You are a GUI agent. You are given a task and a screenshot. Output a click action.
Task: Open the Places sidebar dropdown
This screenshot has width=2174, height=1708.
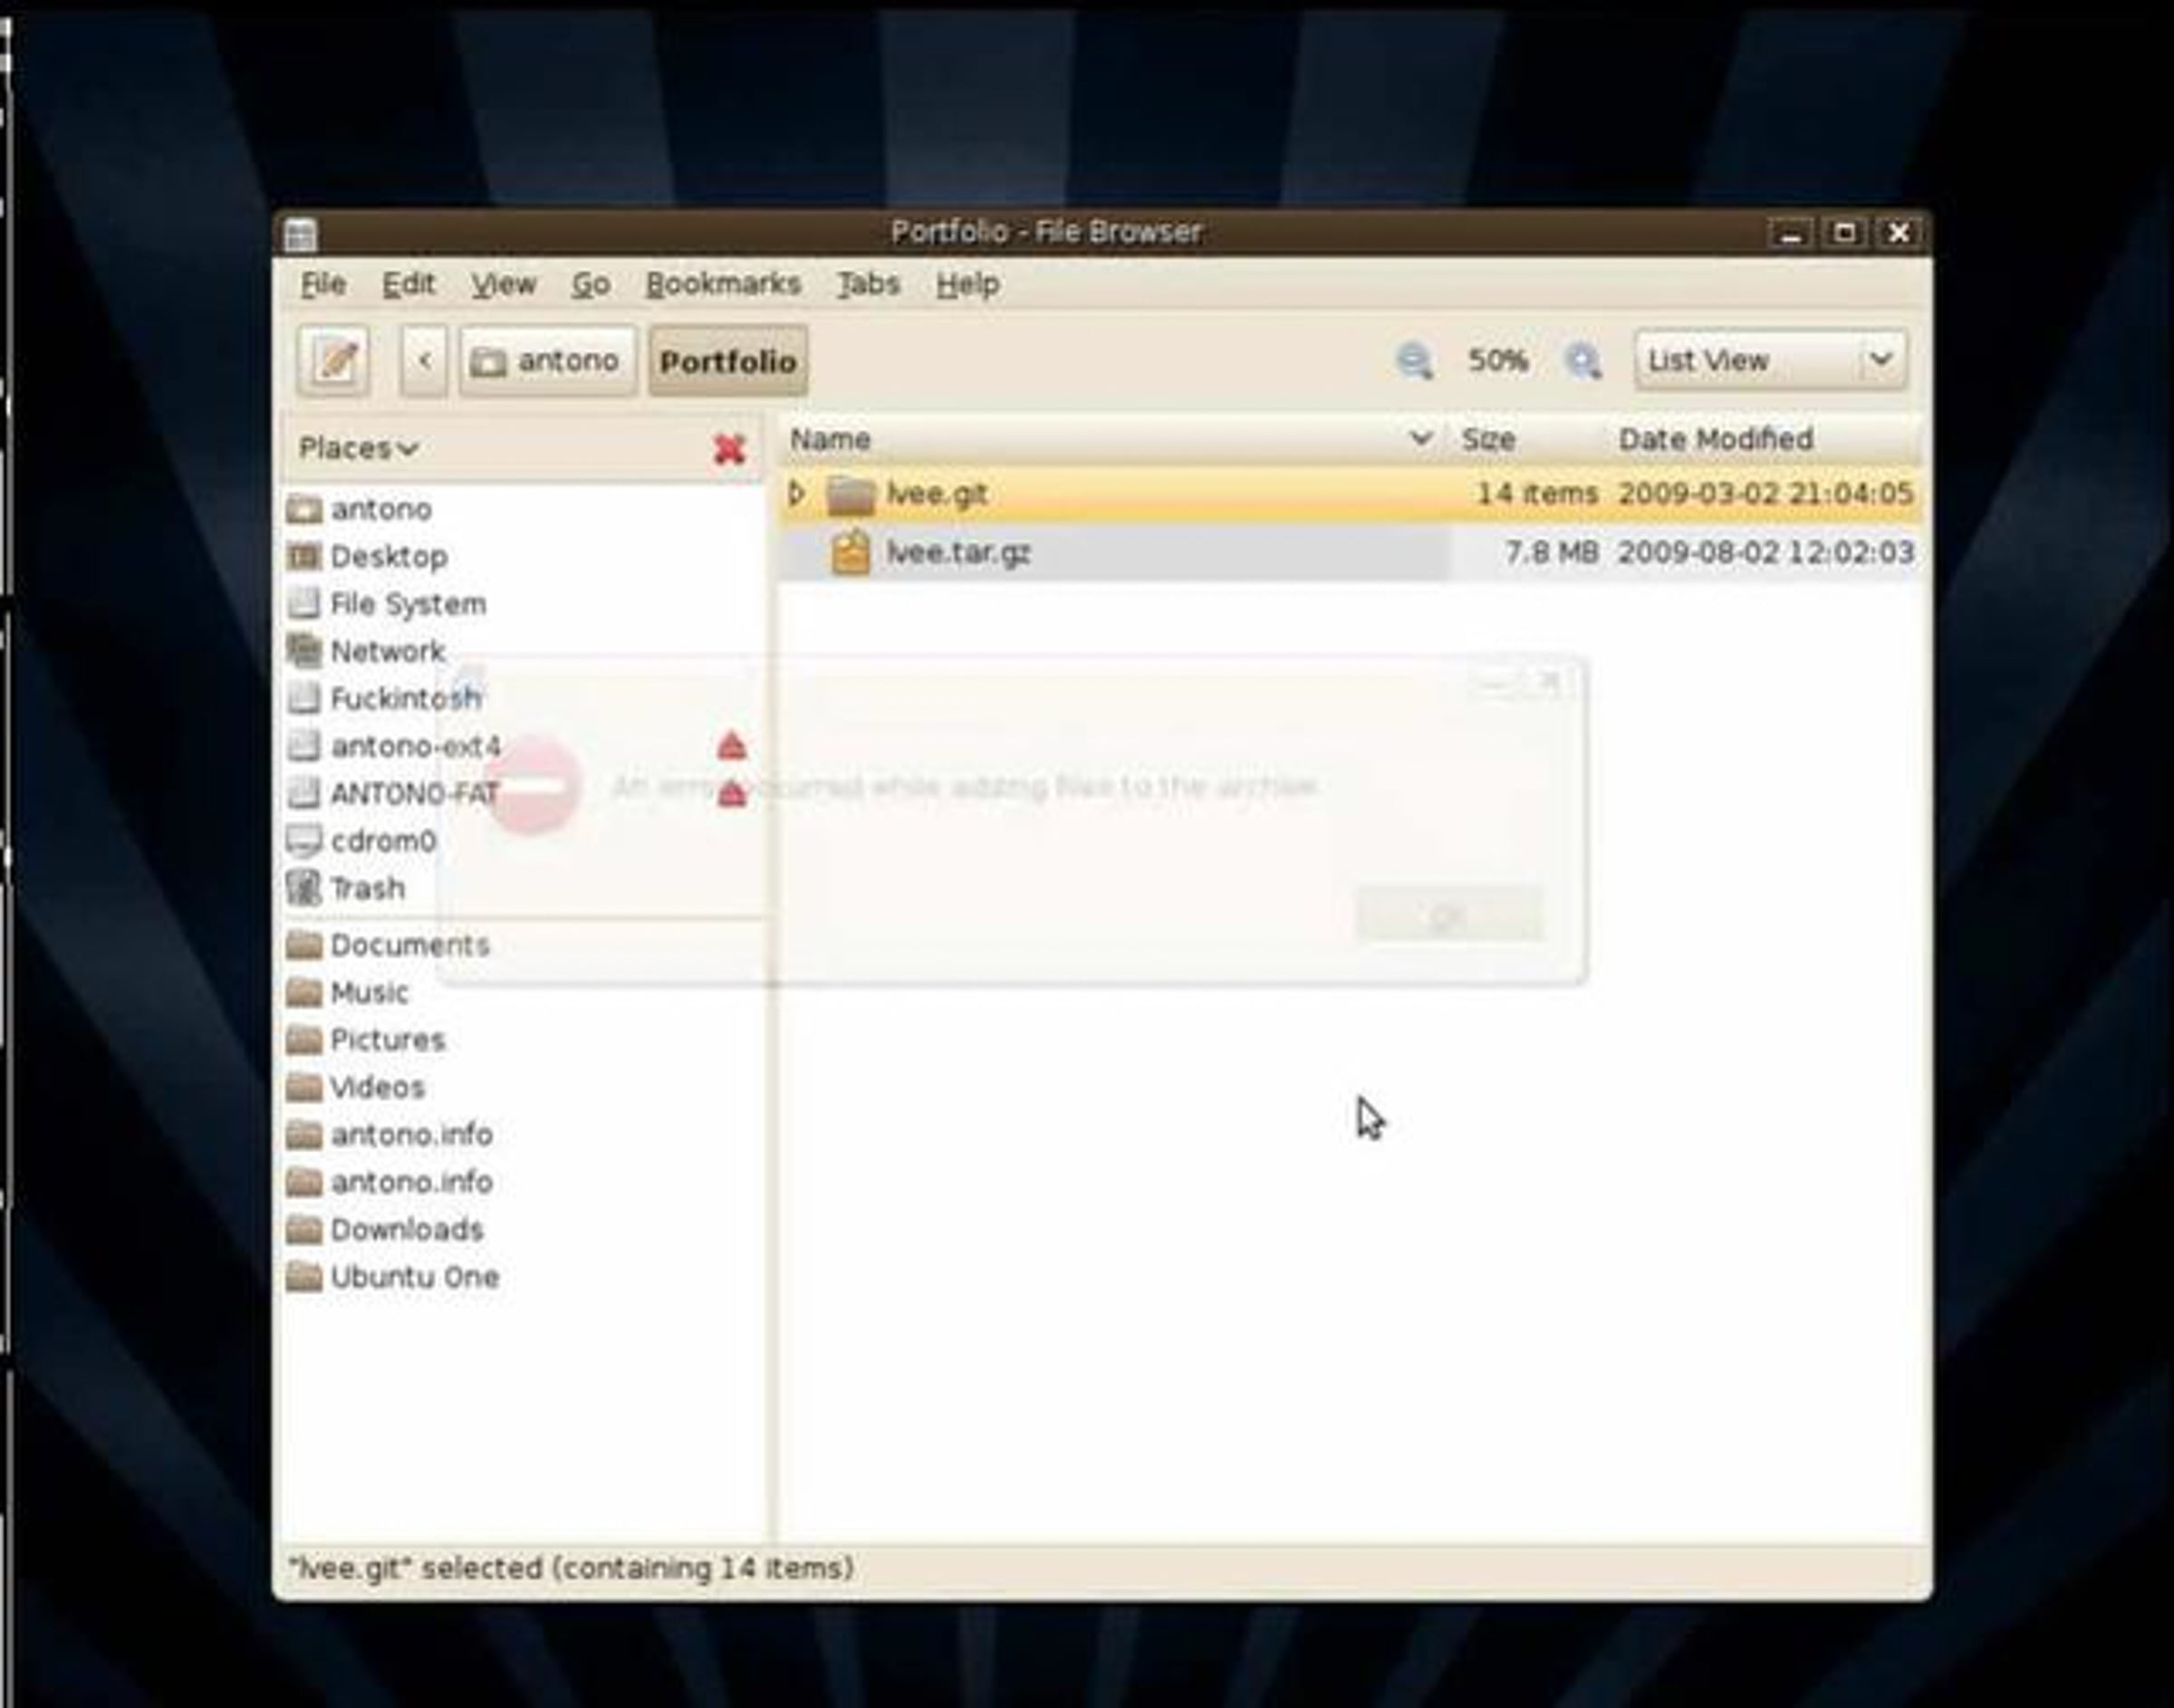358,448
